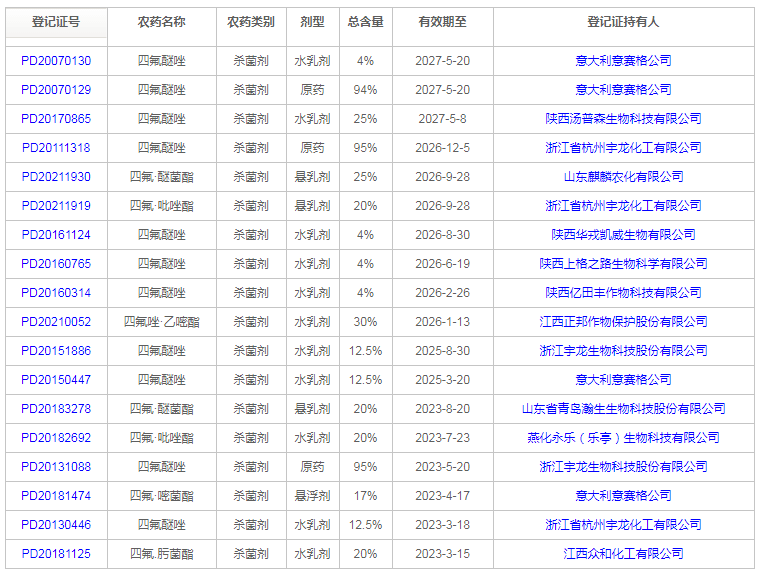Image resolution: width=760 pixels, height=574 pixels.
Task: Open registration PD20170865 link
Action: (56, 119)
